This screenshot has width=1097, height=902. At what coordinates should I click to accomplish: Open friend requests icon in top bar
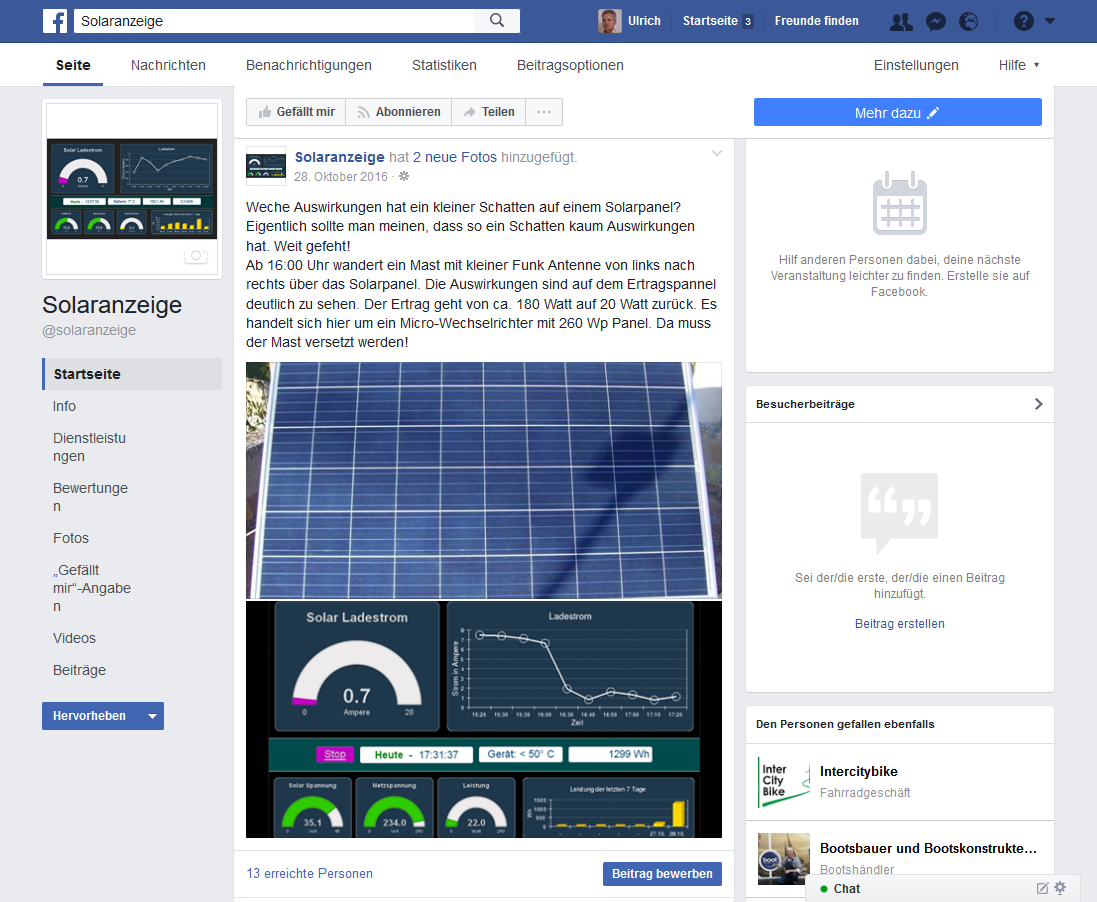pyautogui.click(x=901, y=21)
